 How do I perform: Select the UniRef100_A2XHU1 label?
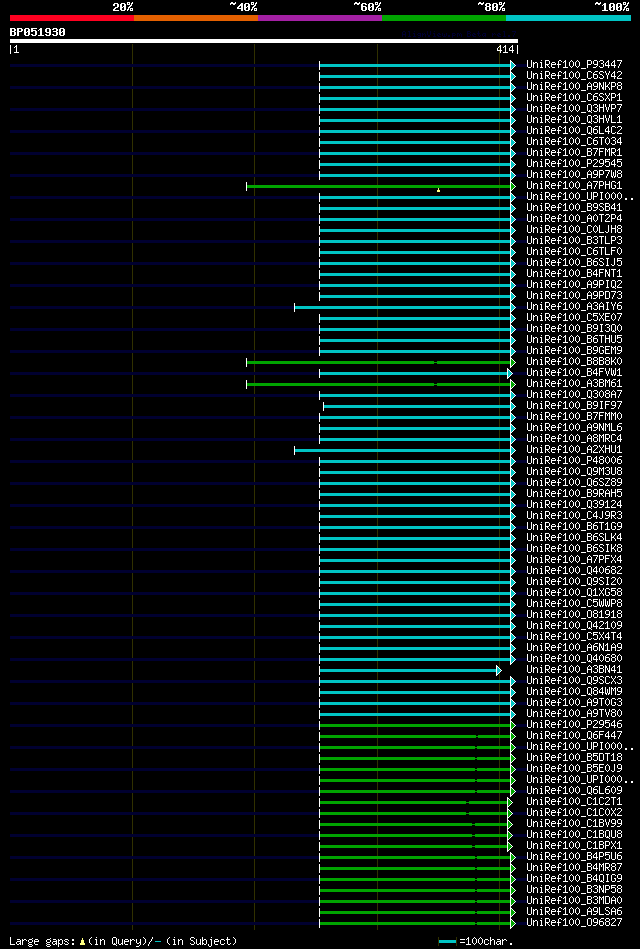574,450
